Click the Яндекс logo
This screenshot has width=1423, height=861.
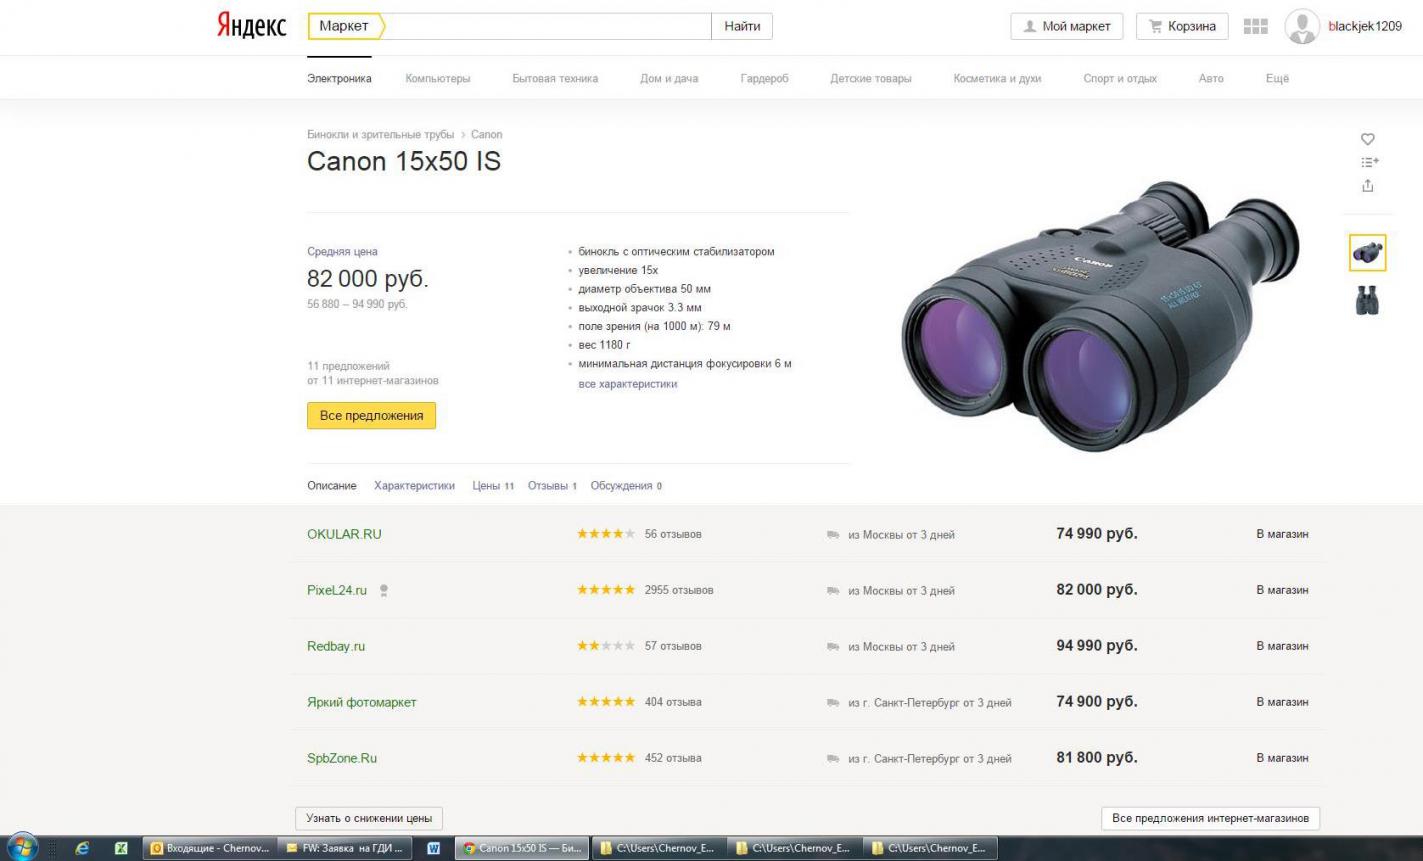click(x=251, y=26)
